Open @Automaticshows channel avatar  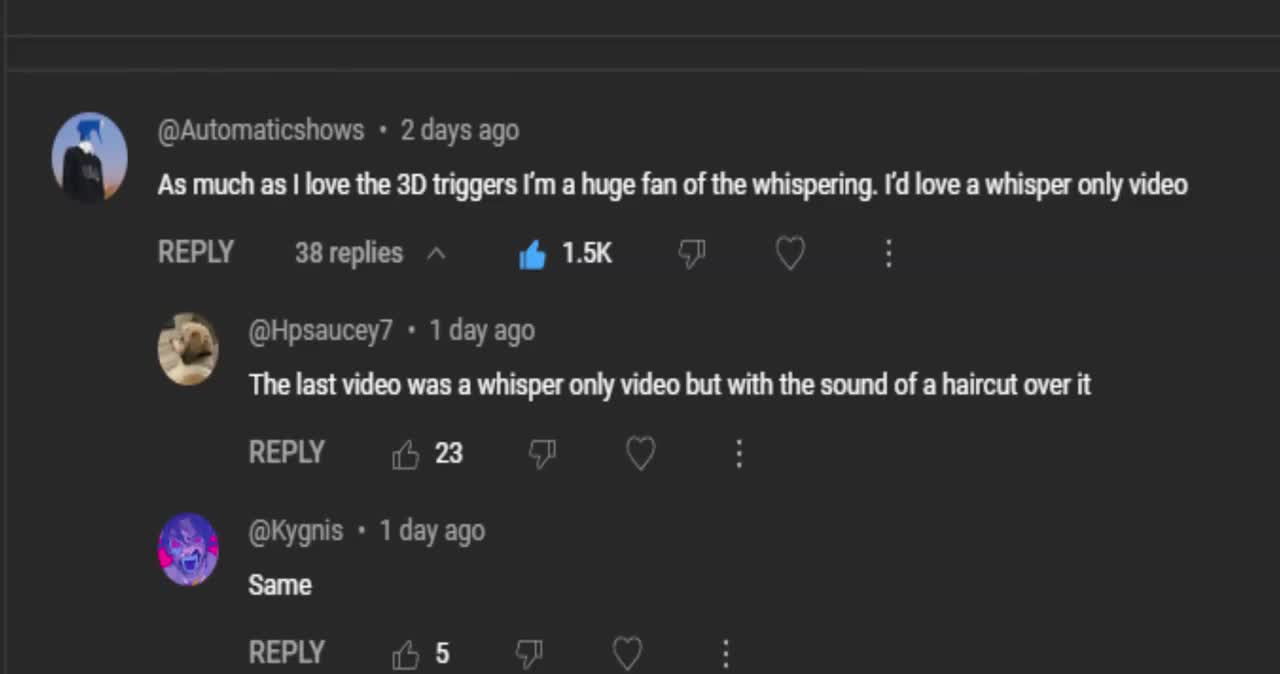click(90, 157)
